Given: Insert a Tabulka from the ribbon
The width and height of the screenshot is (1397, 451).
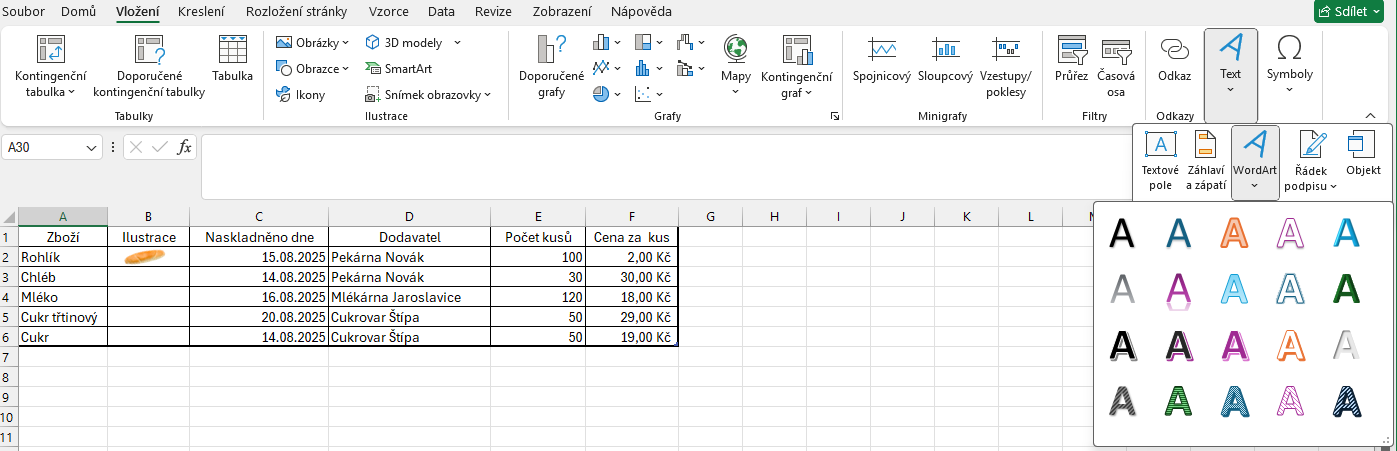Looking at the screenshot, I should click(x=232, y=59).
